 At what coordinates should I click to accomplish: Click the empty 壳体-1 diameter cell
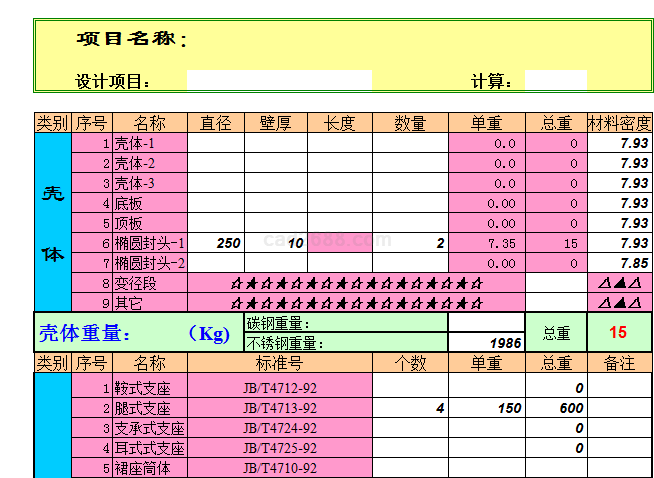pos(216,143)
